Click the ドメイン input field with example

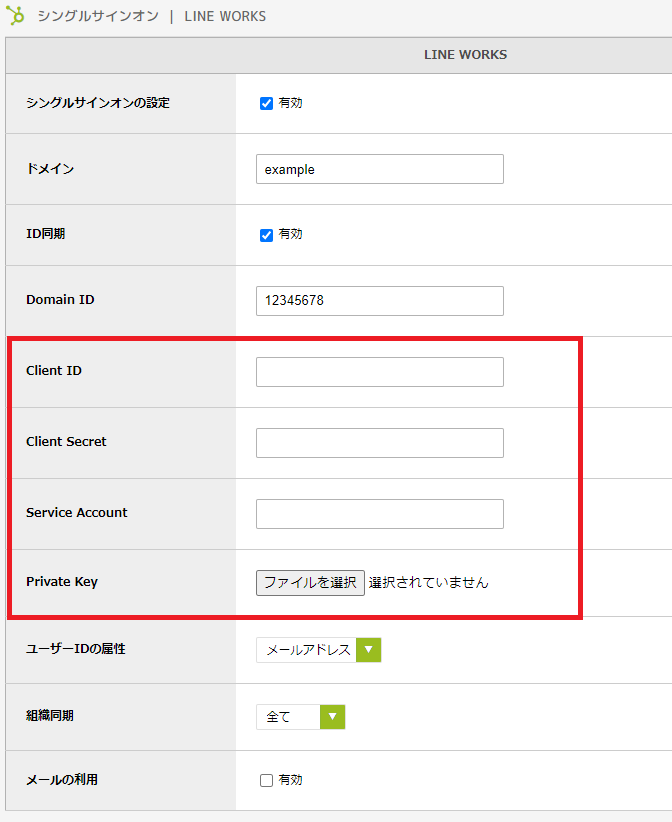(x=380, y=169)
